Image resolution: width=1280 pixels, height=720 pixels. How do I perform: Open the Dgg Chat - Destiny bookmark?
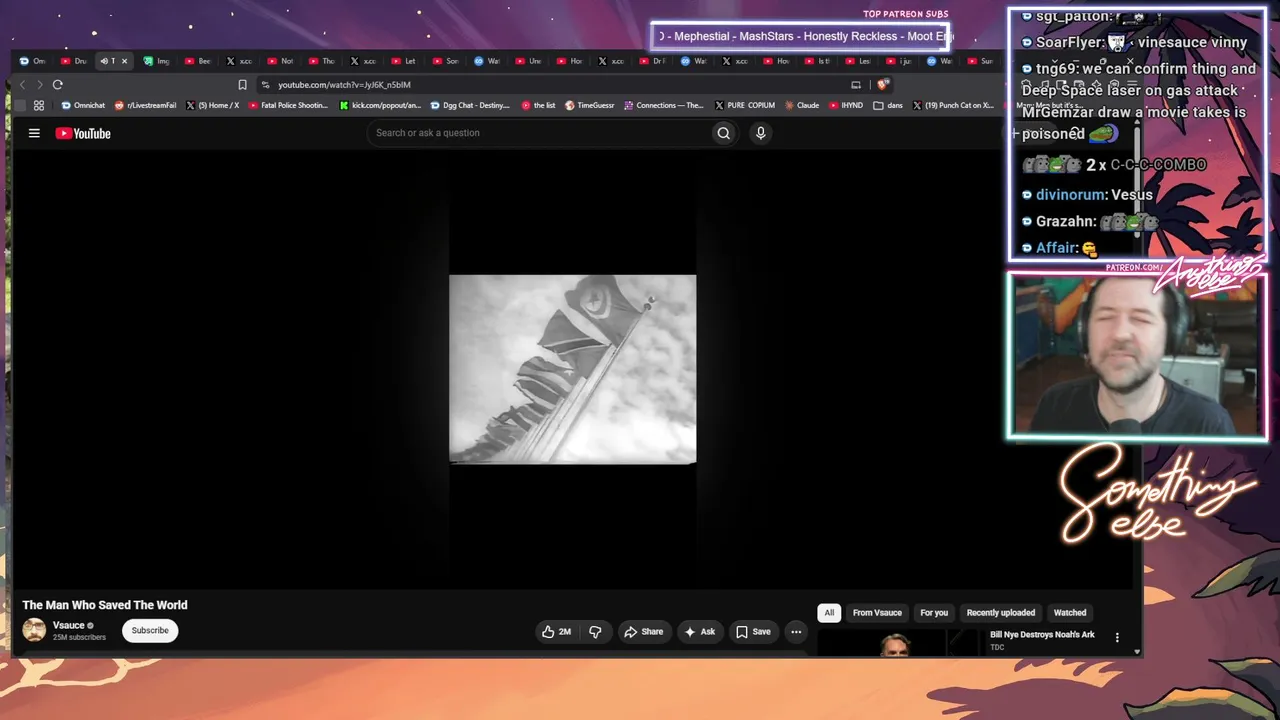point(470,105)
